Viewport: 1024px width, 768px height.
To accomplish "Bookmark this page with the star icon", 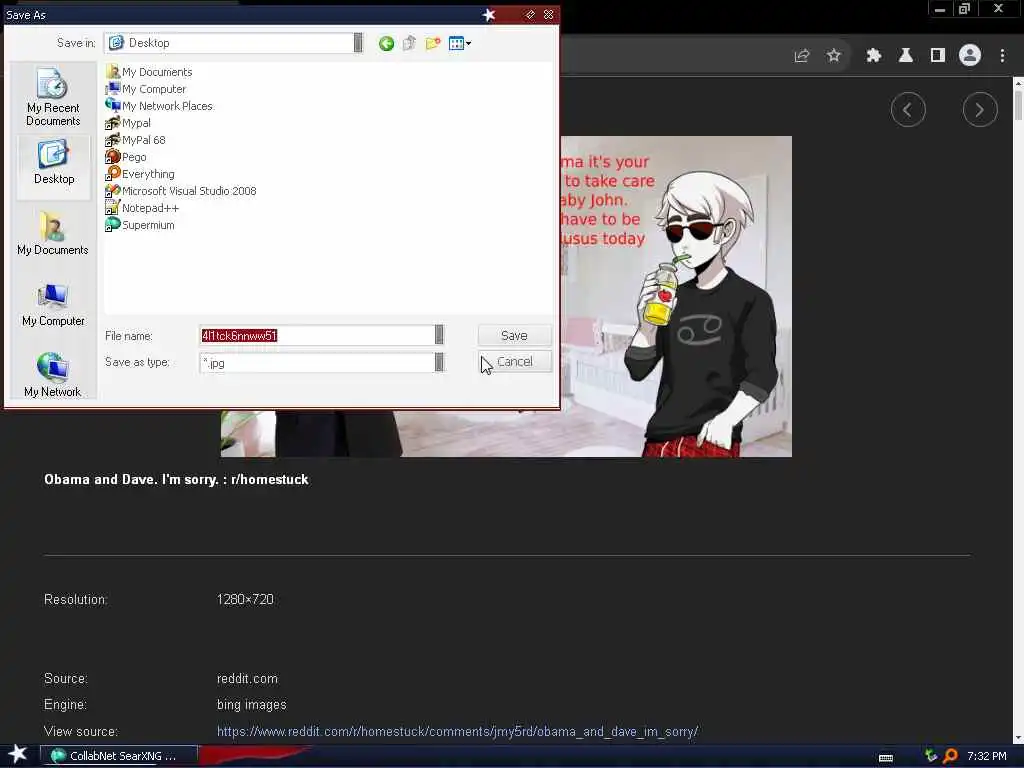I will (x=833, y=56).
